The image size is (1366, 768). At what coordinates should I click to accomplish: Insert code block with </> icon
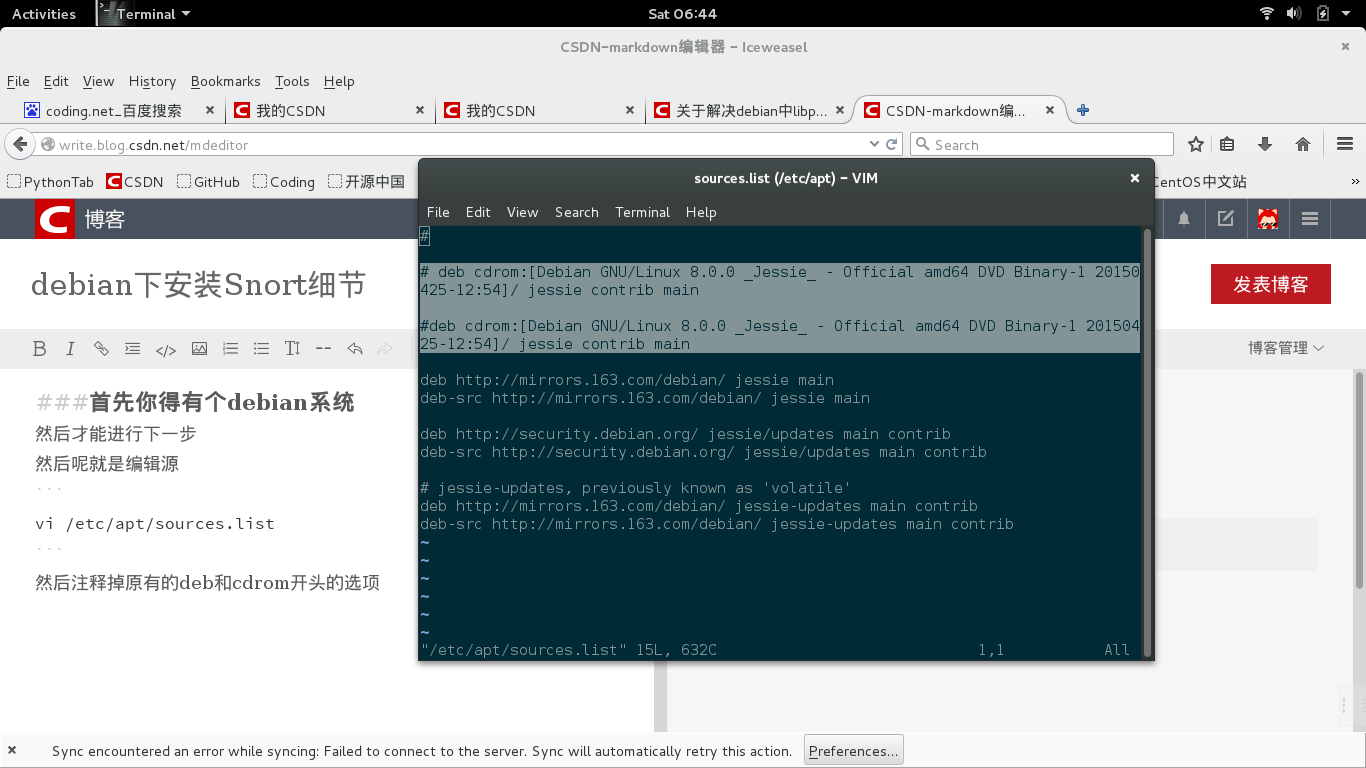point(166,349)
